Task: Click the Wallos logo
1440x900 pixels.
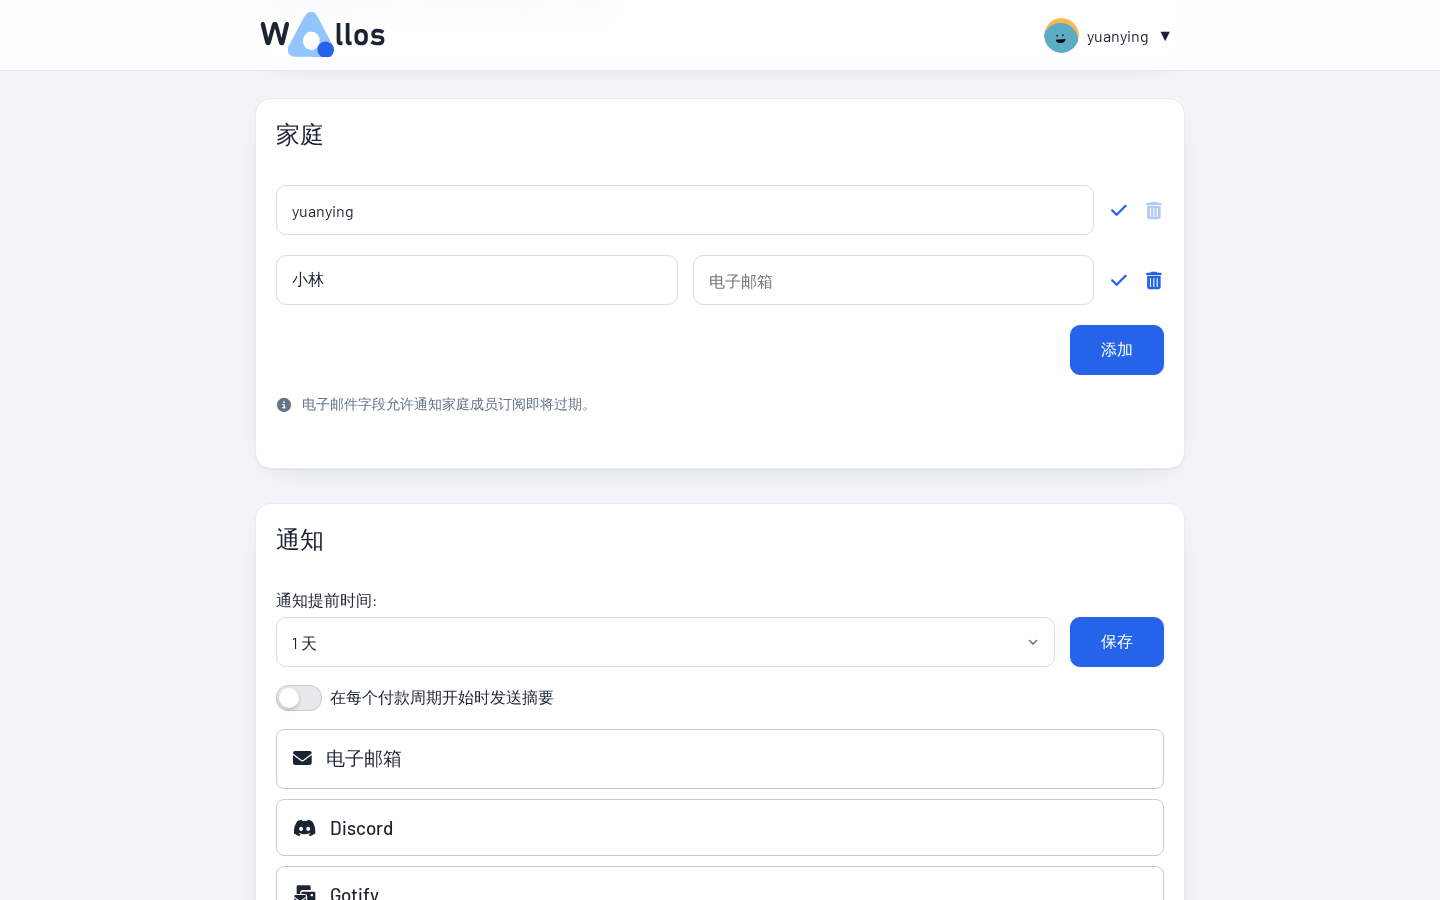Action: 323,35
